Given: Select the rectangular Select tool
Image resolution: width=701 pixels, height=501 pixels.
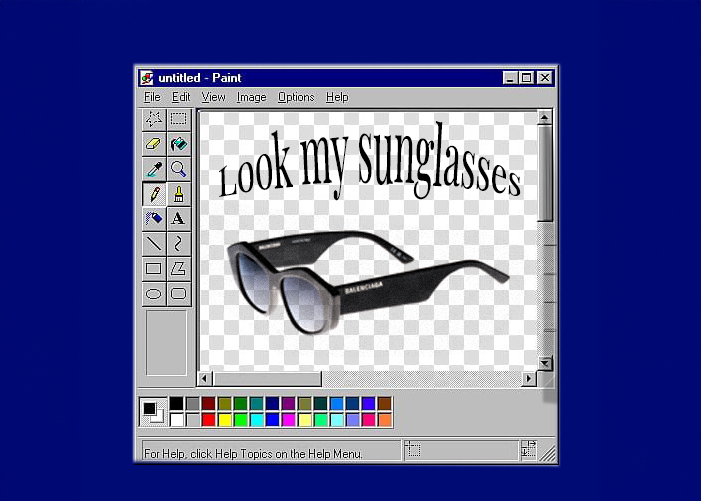Looking at the screenshot, I should 178,120.
